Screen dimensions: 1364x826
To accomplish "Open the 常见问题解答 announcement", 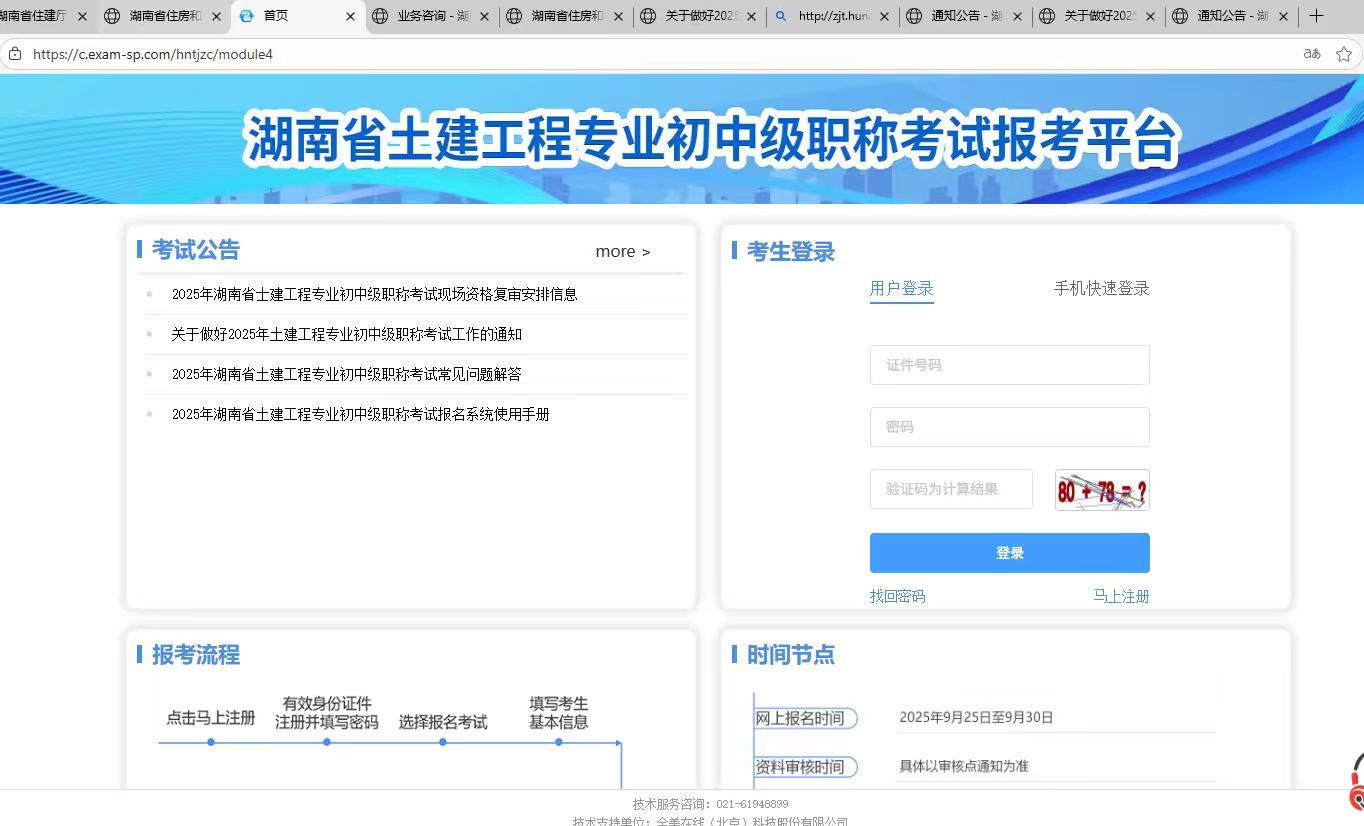I will pyautogui.click(x=346, y=374).
